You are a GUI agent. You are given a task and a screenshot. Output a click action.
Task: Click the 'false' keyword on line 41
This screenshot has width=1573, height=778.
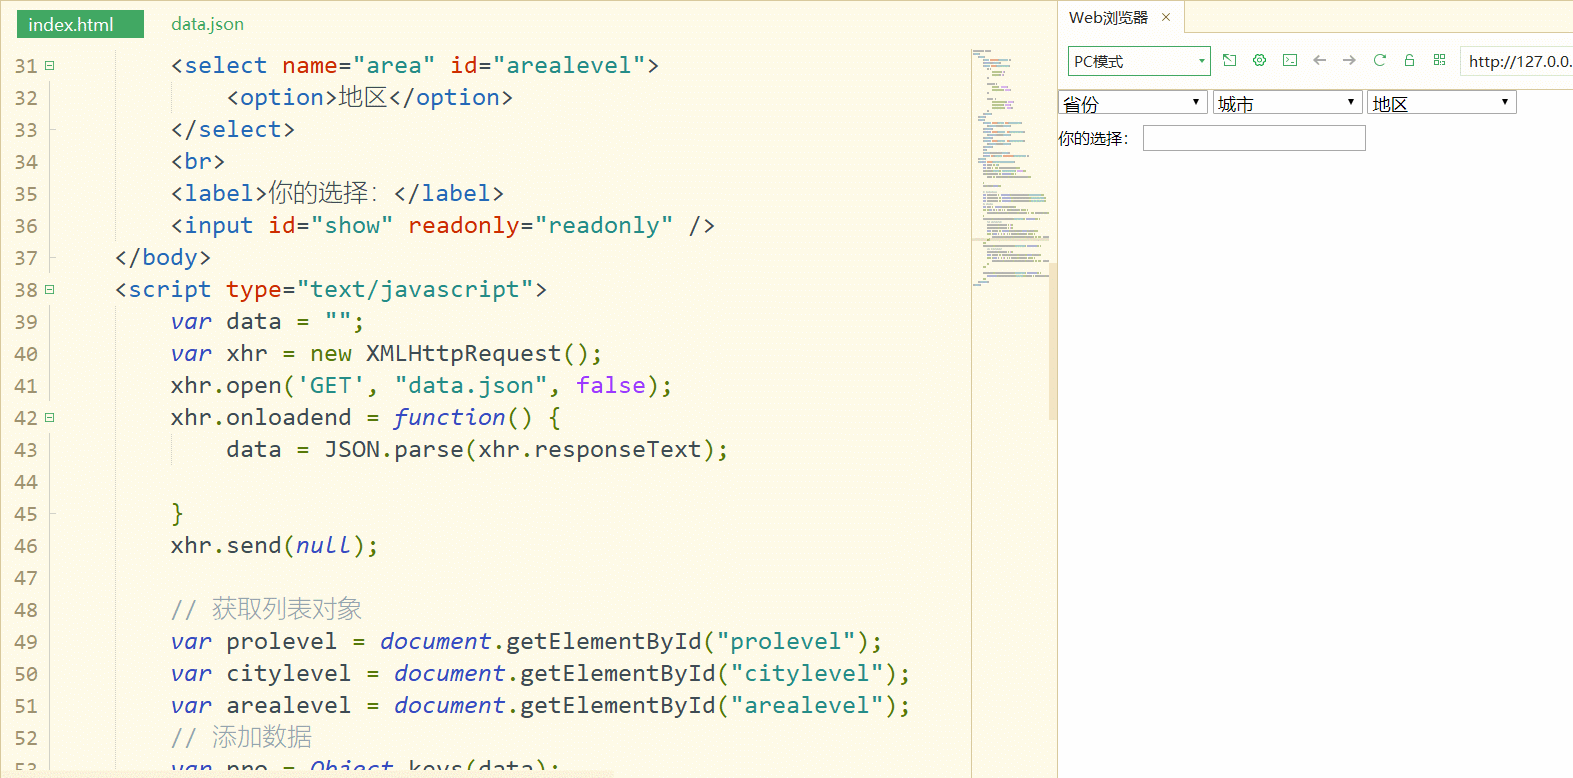click(x=610, y=385)
